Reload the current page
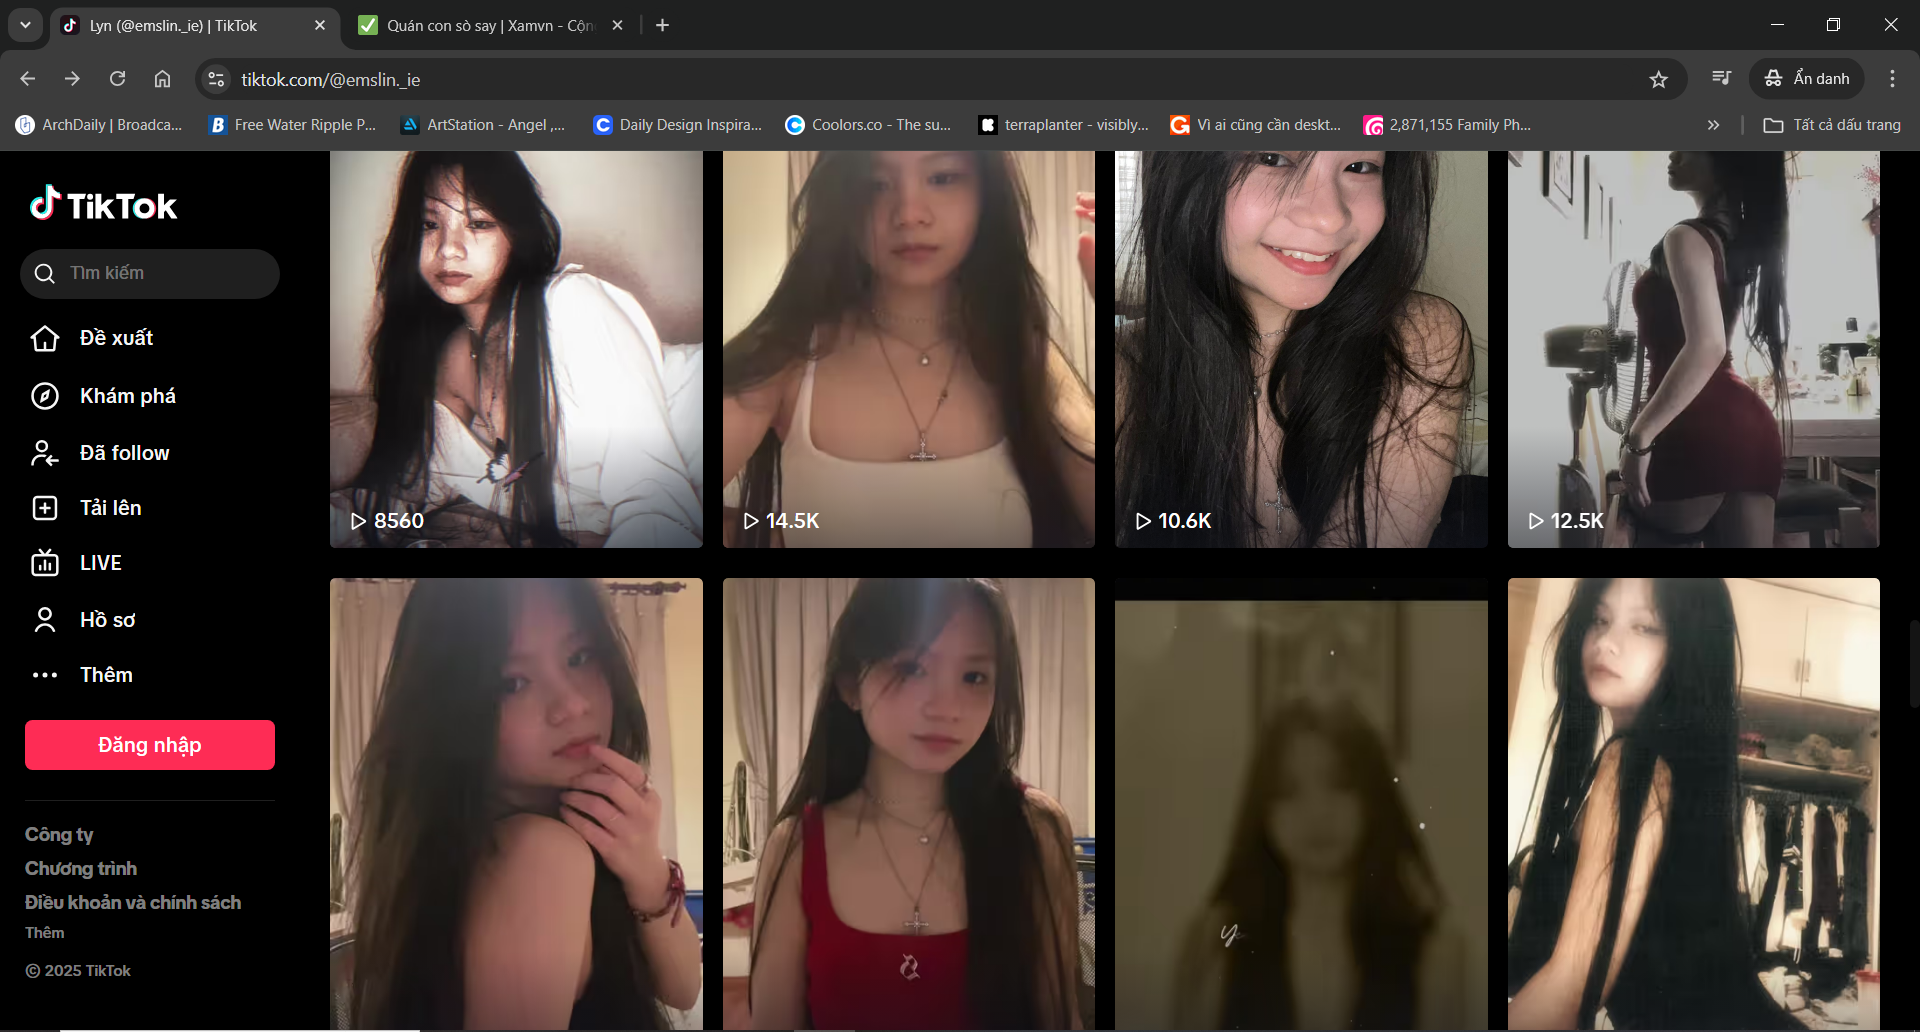Screen dimensions: 1924x1032 pyautogui.click(x=117, y=79)
